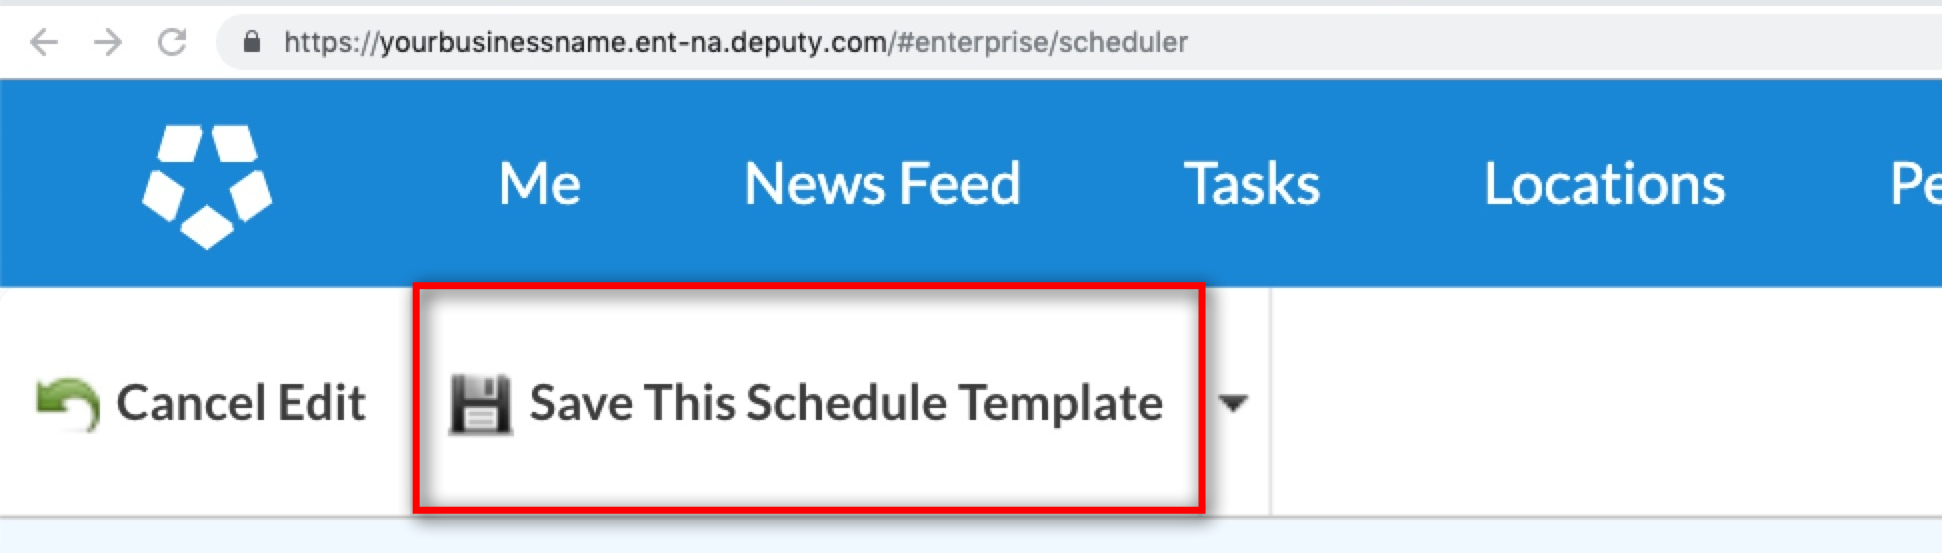Click the blank white toolbar area right of the dropdown

(x=1600, y=403)
